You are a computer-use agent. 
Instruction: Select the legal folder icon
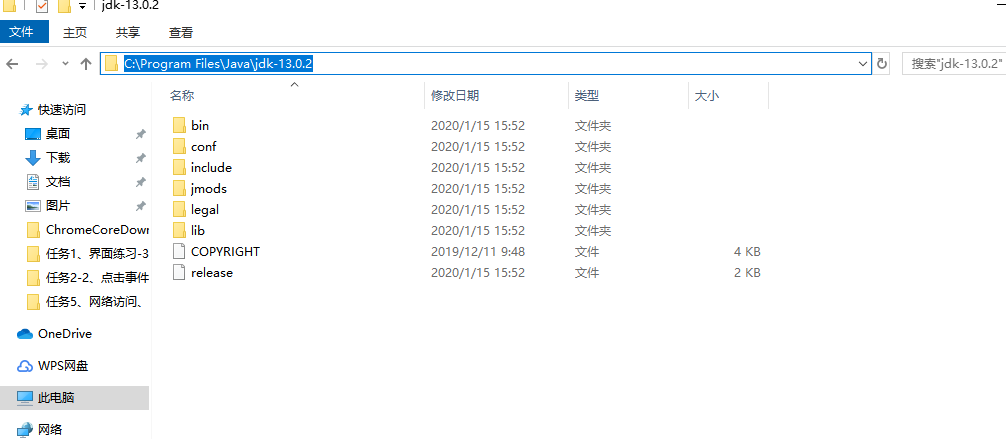click(x=179, y=209)
